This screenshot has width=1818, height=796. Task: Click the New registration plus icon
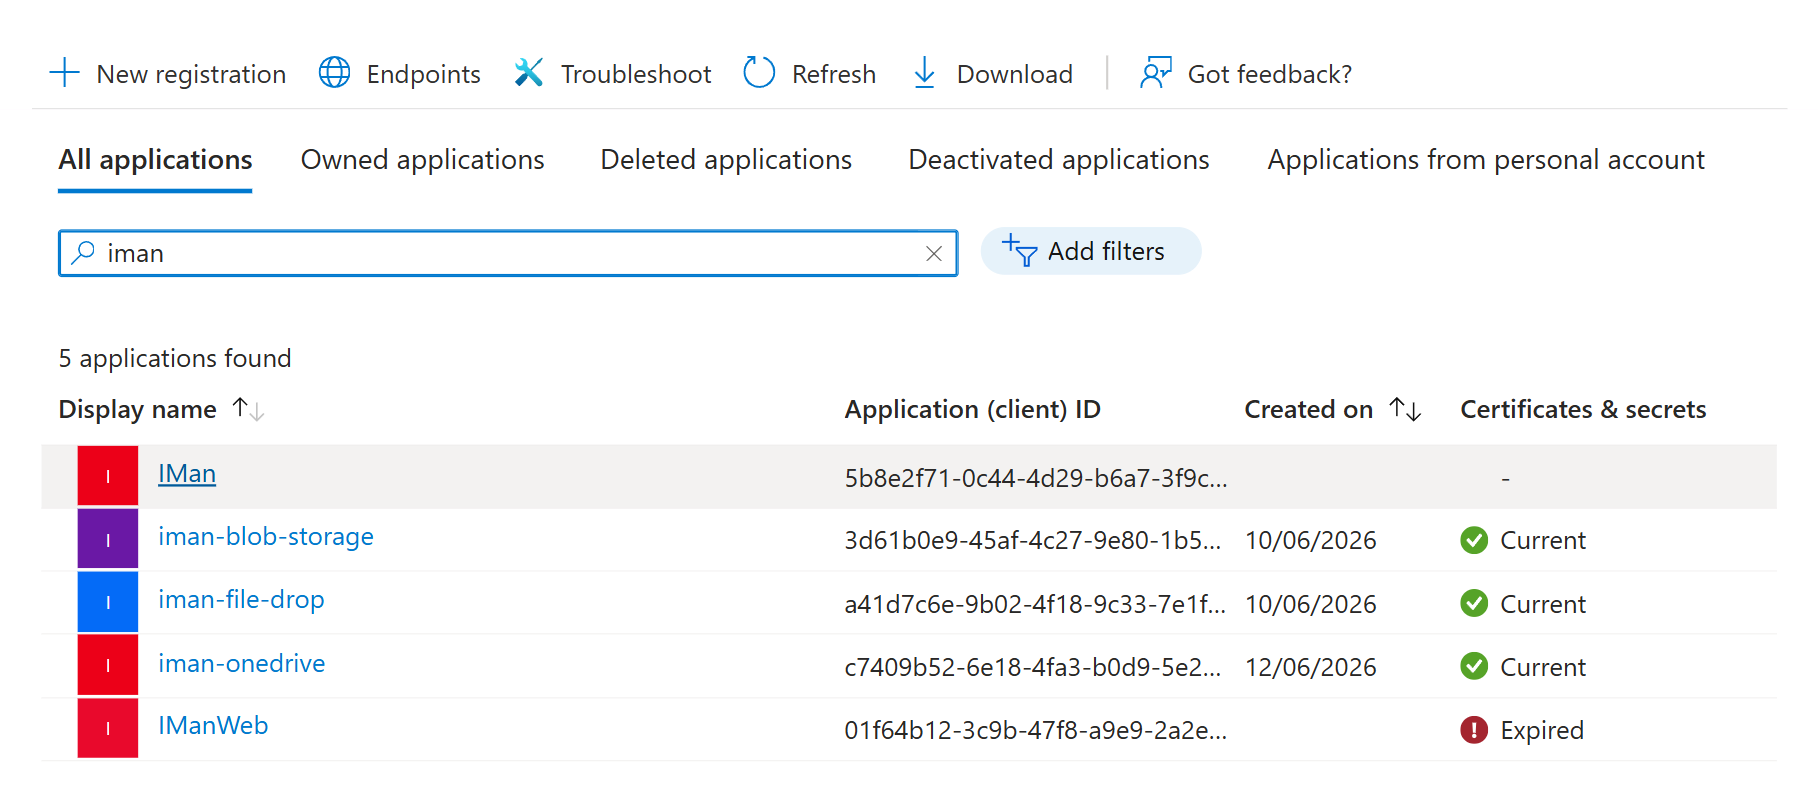(x=64, y=73)
